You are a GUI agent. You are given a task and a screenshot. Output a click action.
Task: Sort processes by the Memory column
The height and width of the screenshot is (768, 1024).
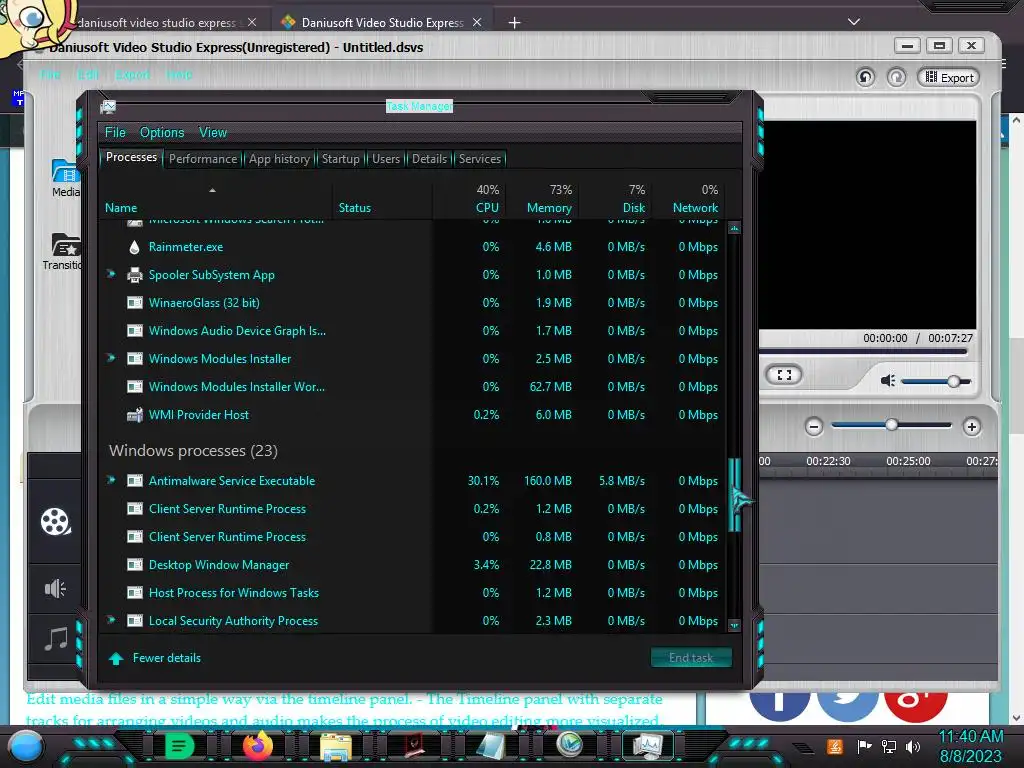pyautogui.click(x=542, y=199)
